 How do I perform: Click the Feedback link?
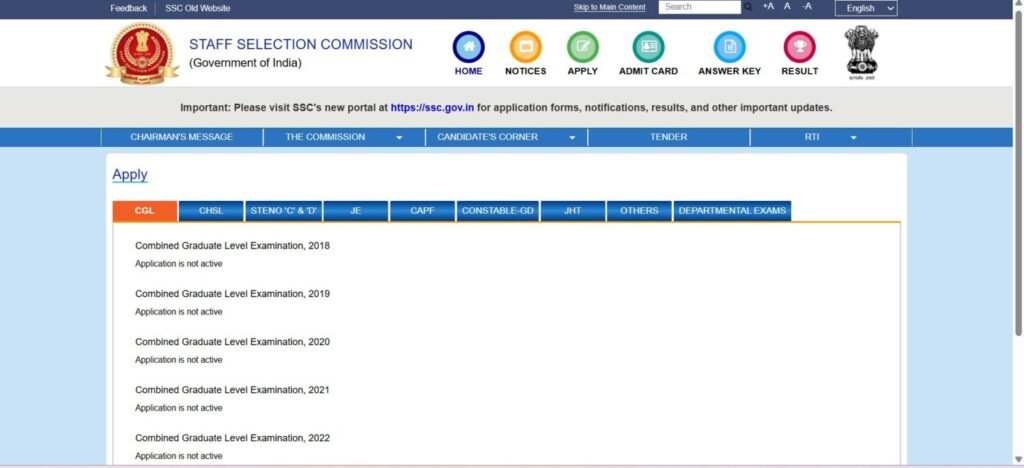tap(128, 8)
